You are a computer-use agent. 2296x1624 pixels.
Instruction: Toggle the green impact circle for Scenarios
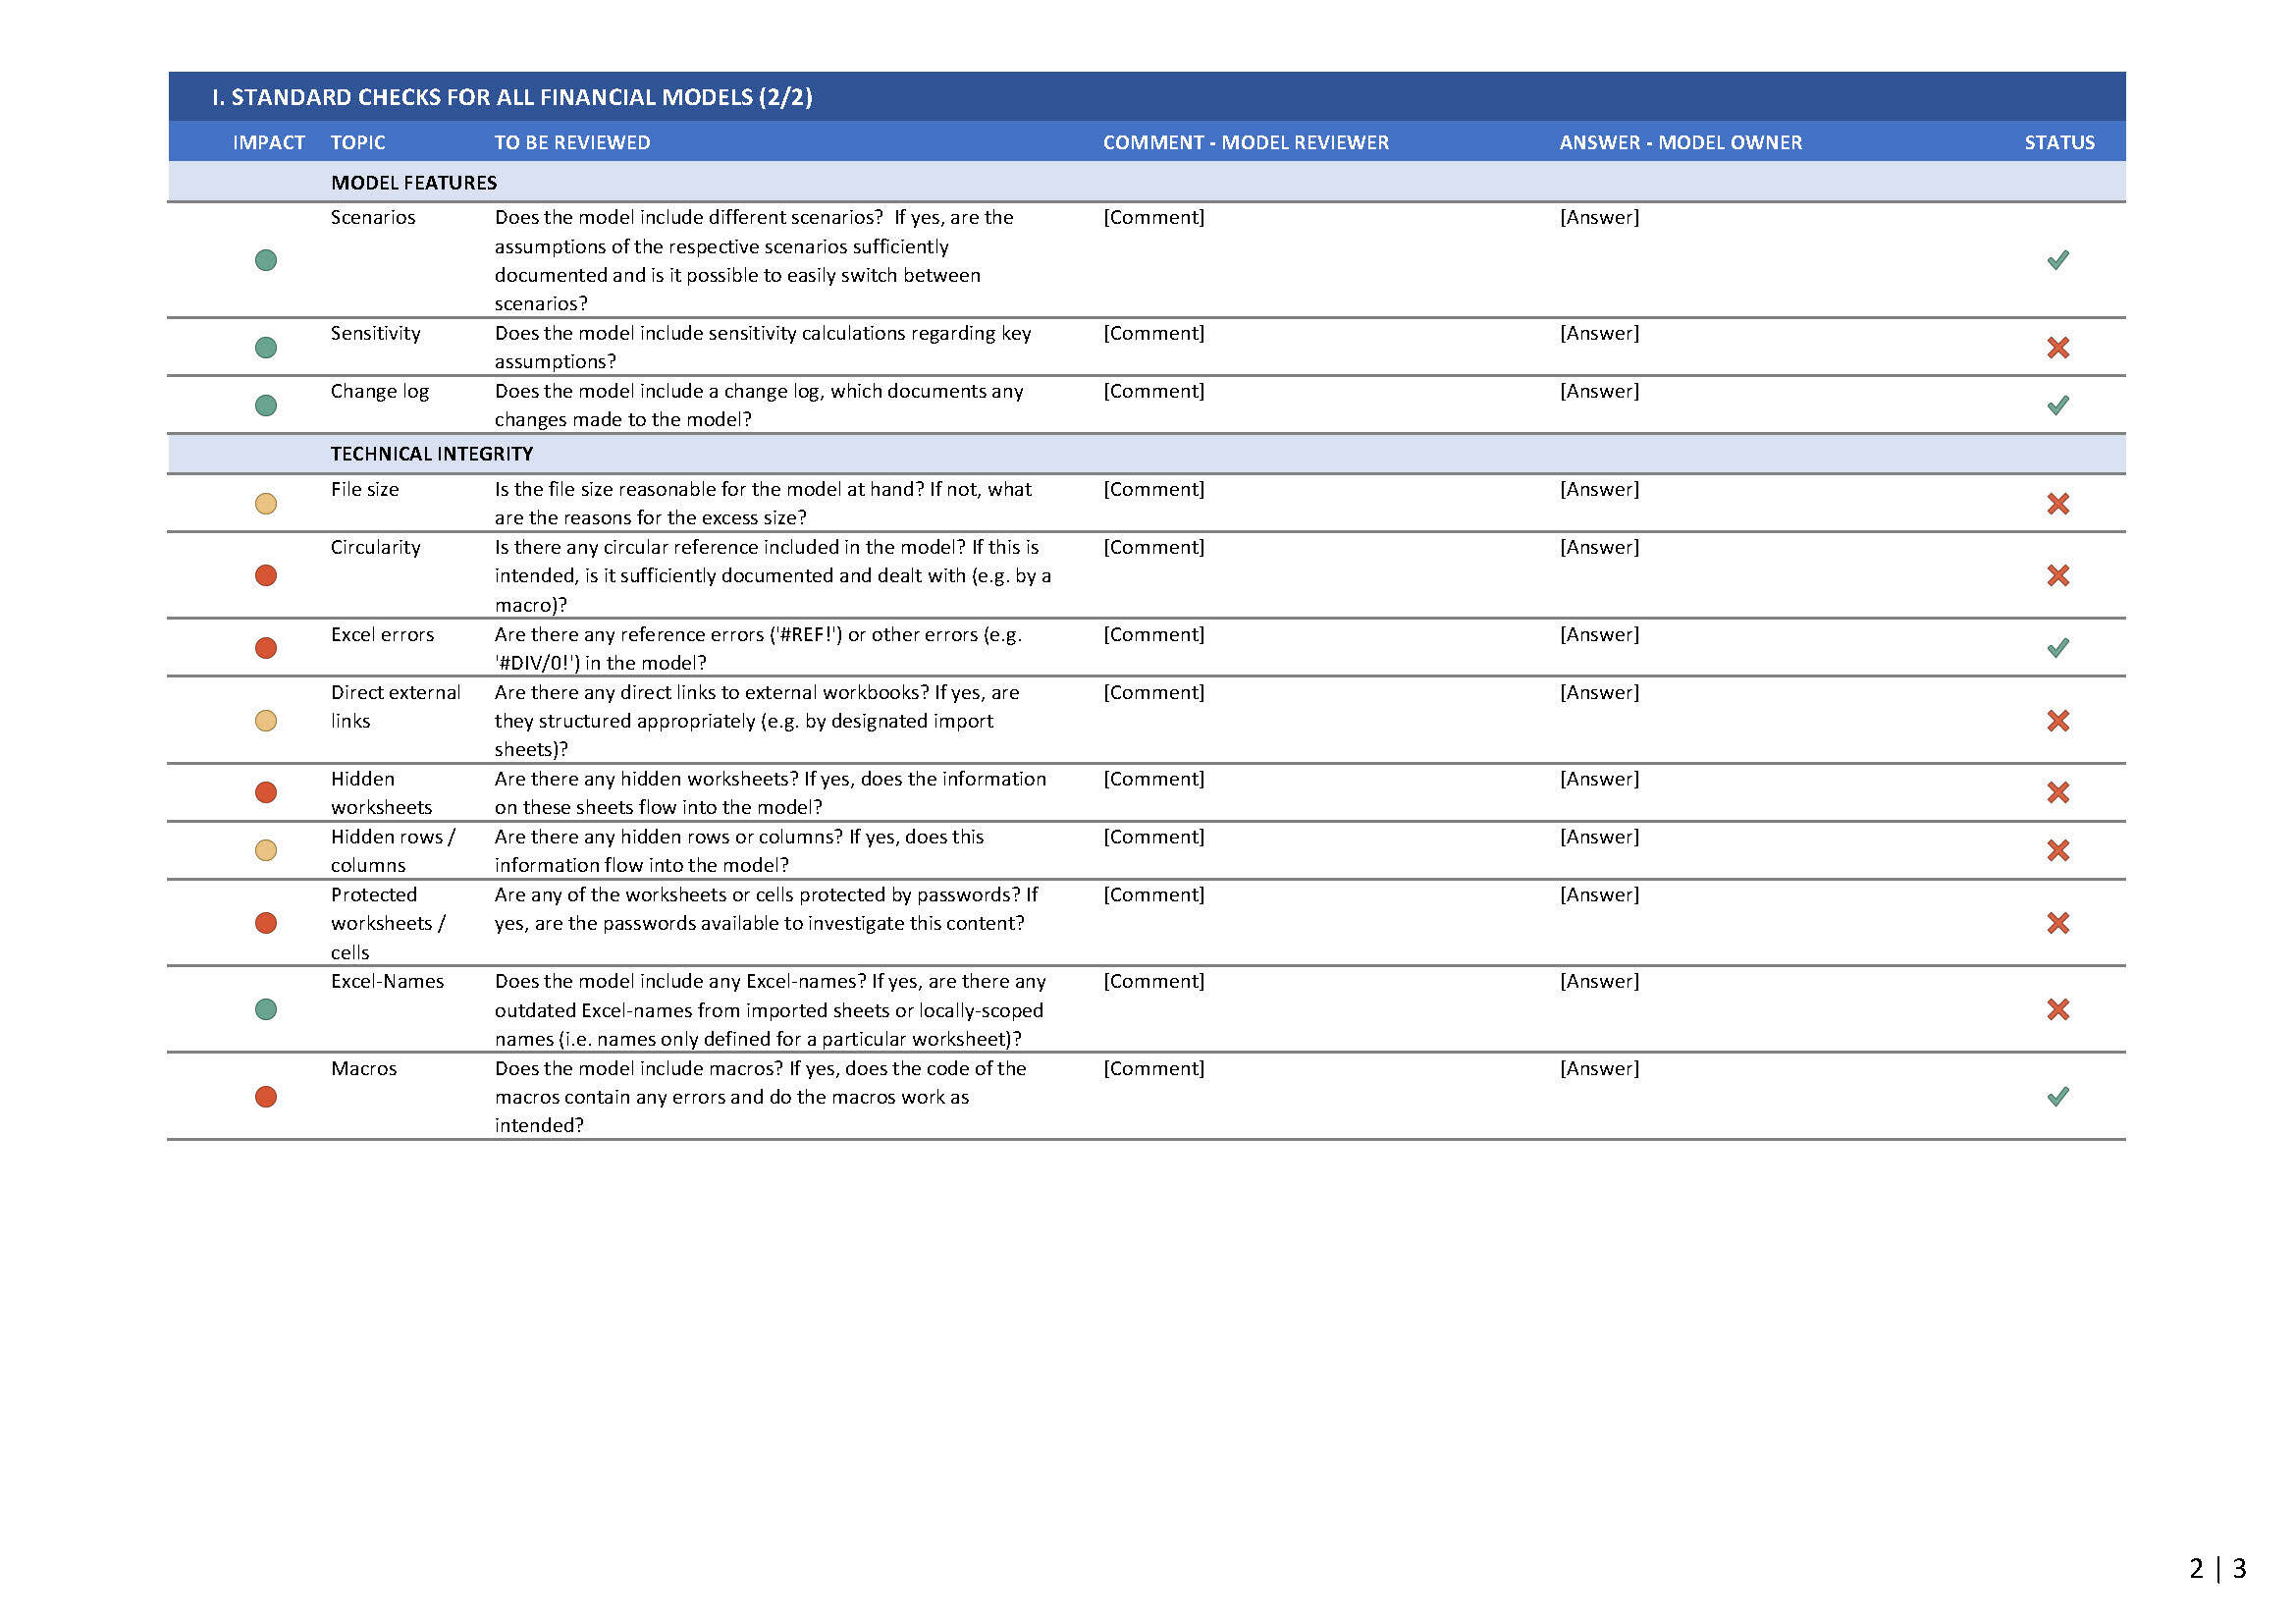(266, 260)
